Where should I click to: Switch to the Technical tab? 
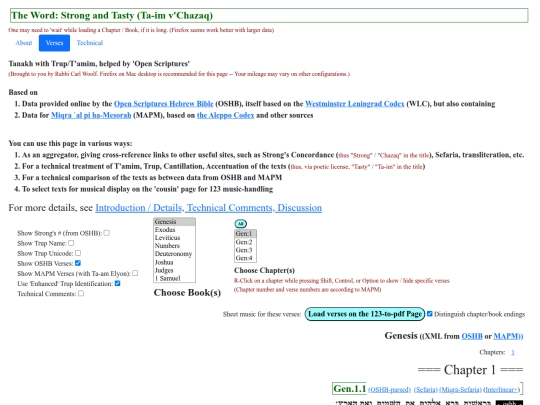point(90,43)
